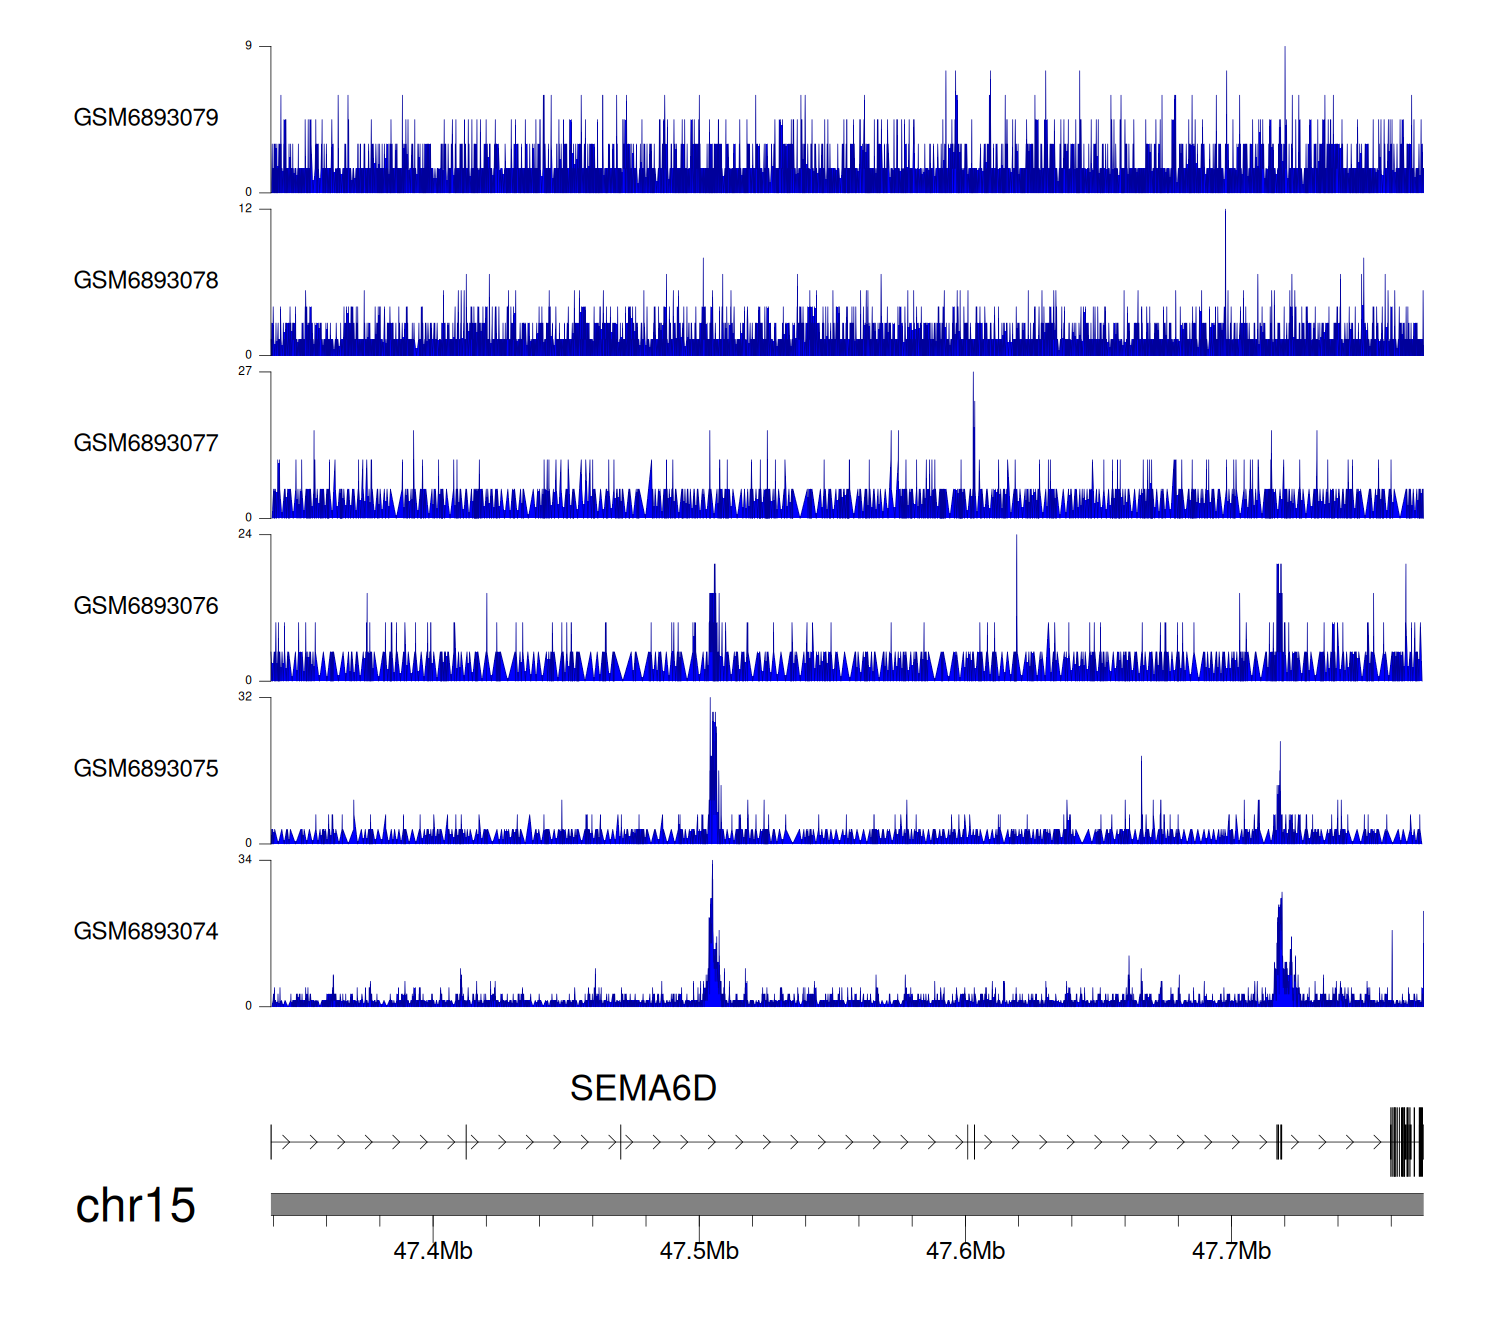Click the y-axis maximum 34 of GSM6893074
The height and width of the screenshot is (1320, 1500).
(x=245, y=860)
